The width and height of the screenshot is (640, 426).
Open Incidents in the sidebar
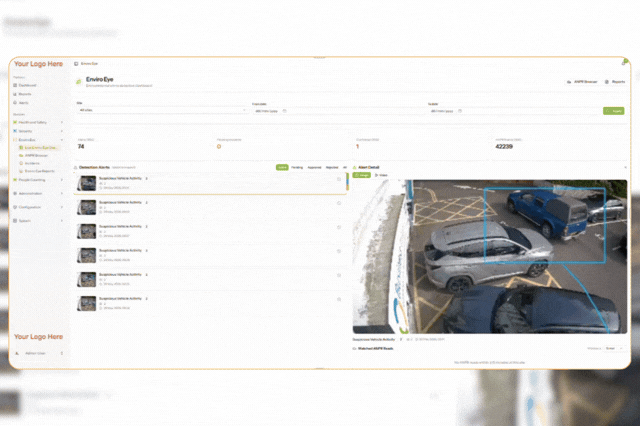click(29, 163)
